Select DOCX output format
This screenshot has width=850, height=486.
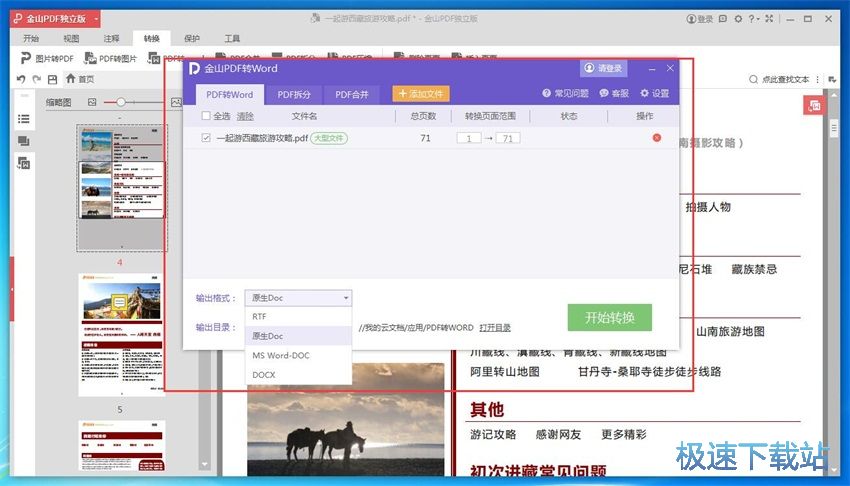pos(298,375)
